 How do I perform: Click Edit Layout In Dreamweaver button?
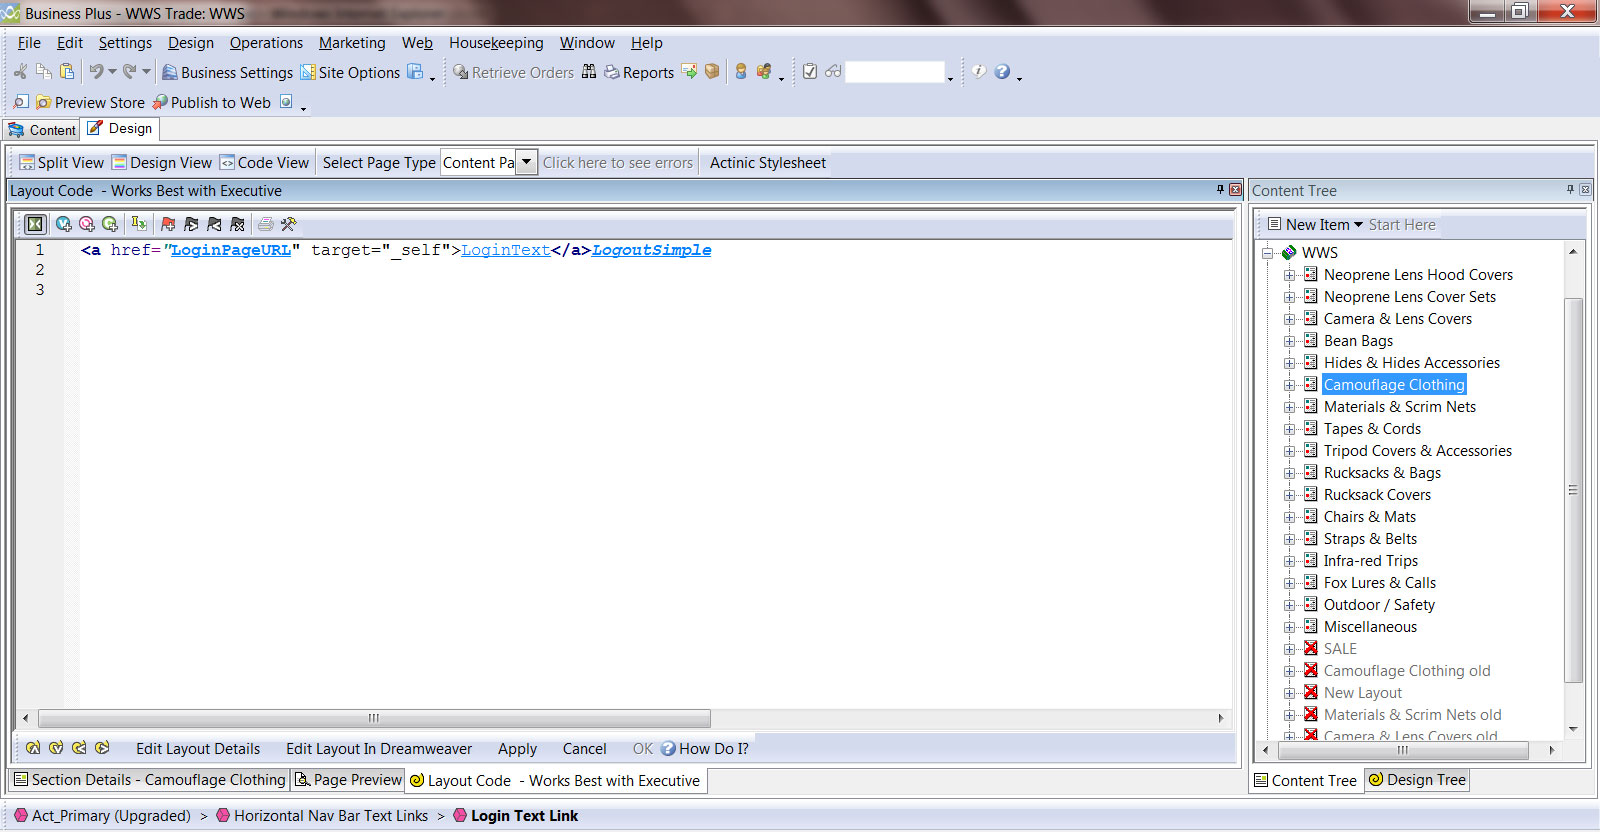point(378,749)
